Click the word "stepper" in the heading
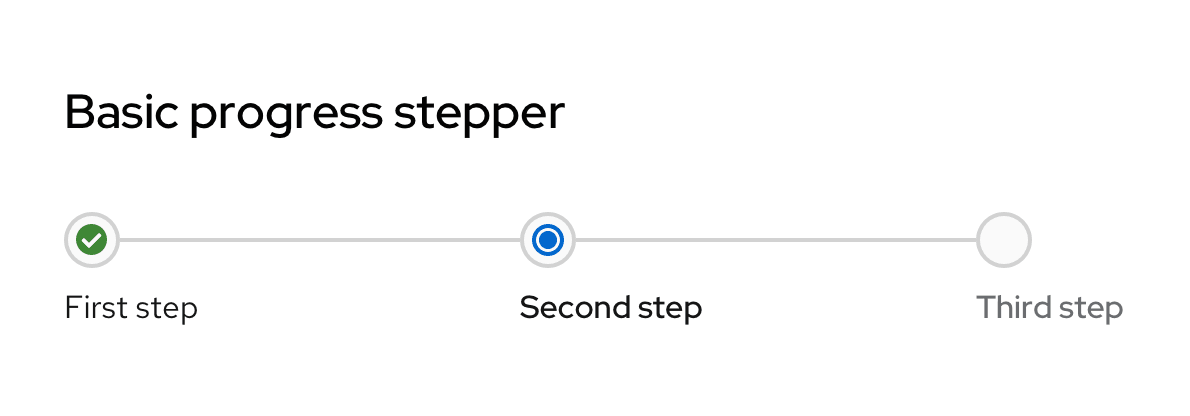The height and width of the screenshot is (416, 1190). click(479, 115)
